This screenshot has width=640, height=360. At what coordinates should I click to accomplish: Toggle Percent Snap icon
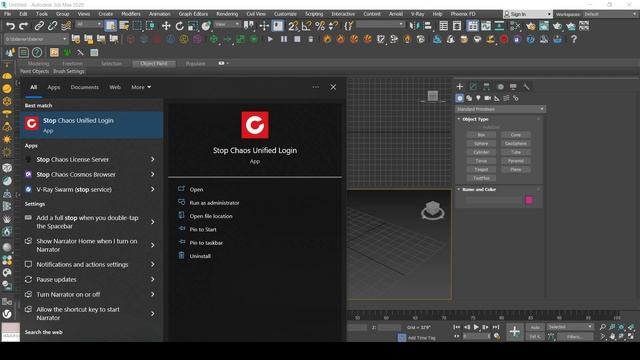tap(320, 26)
